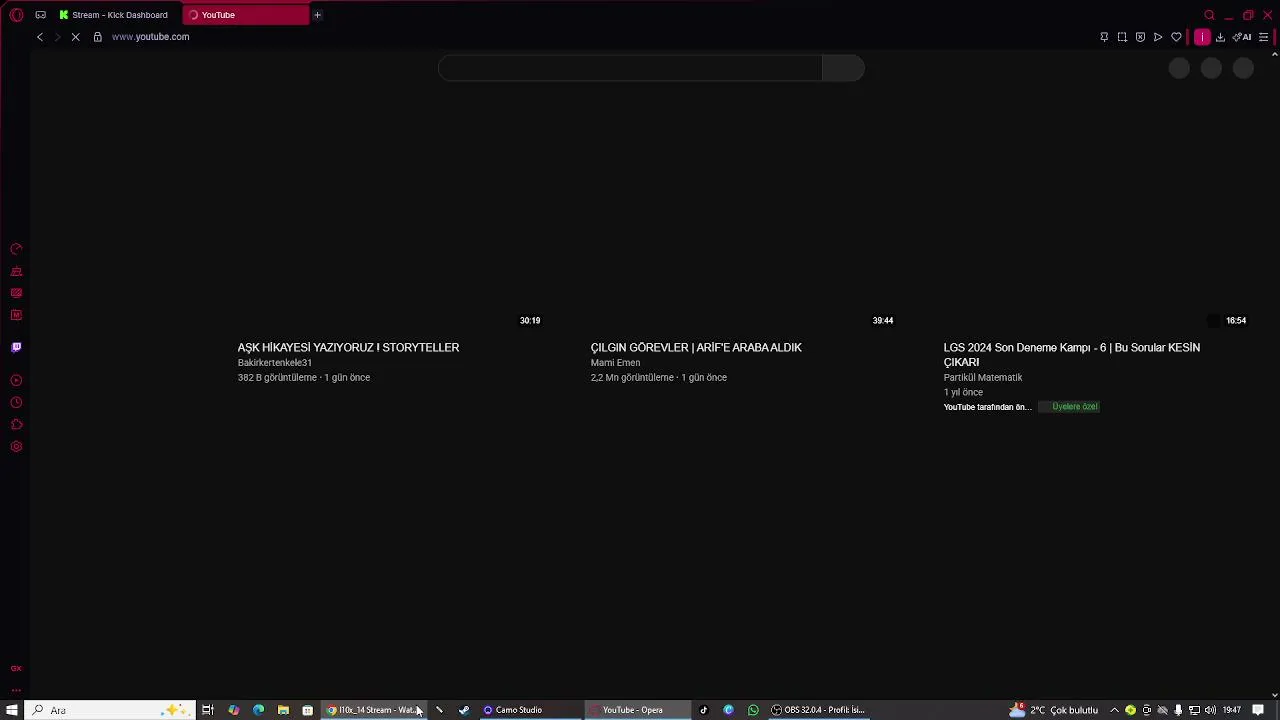Select the YouTube browser tab
The width and height of the screenshot is (1280, 720).
click(246, 15)
